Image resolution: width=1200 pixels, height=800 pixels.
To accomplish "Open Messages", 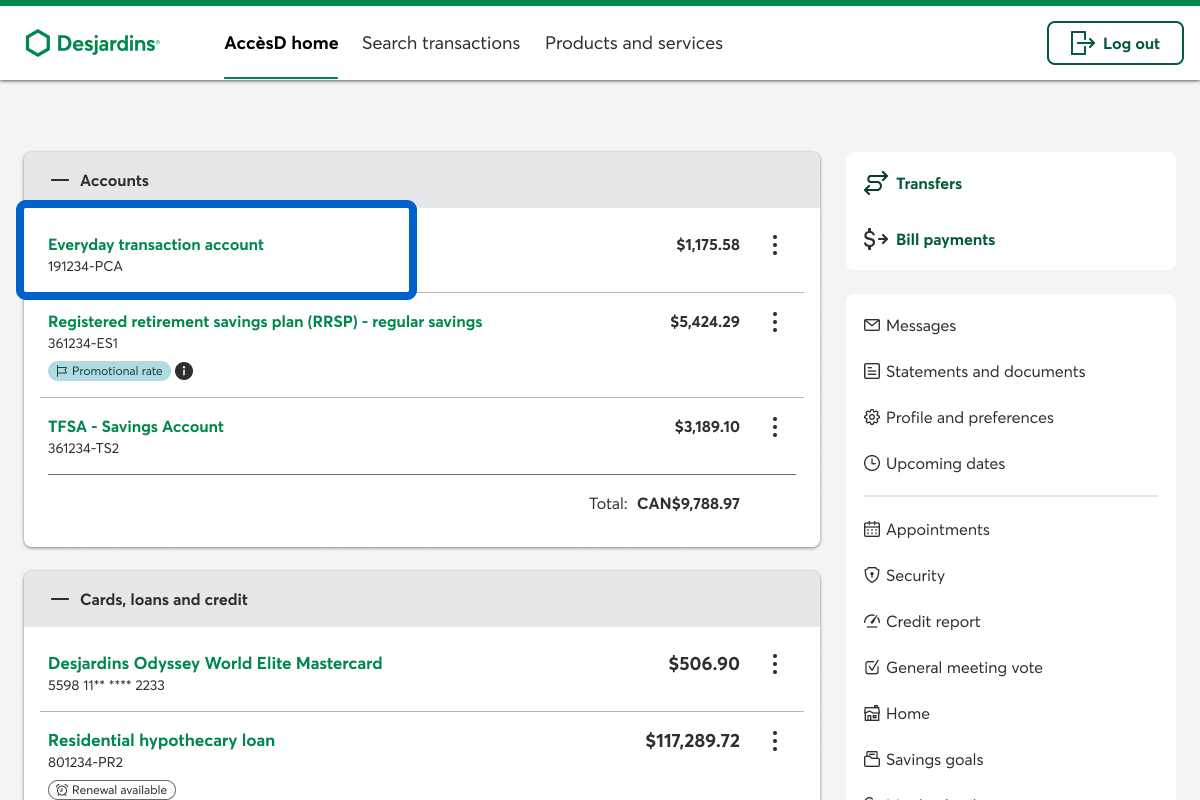I will (921, 326).
